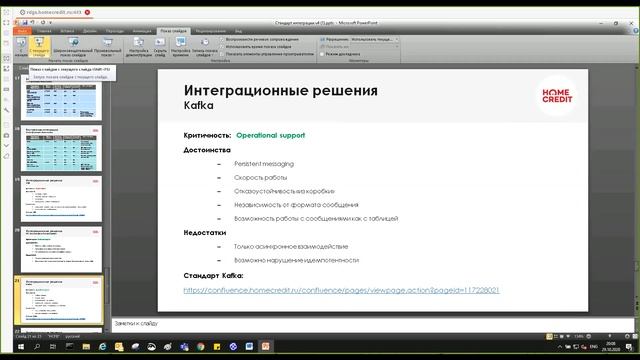Open Chrome from taskbar

[200, 347]
